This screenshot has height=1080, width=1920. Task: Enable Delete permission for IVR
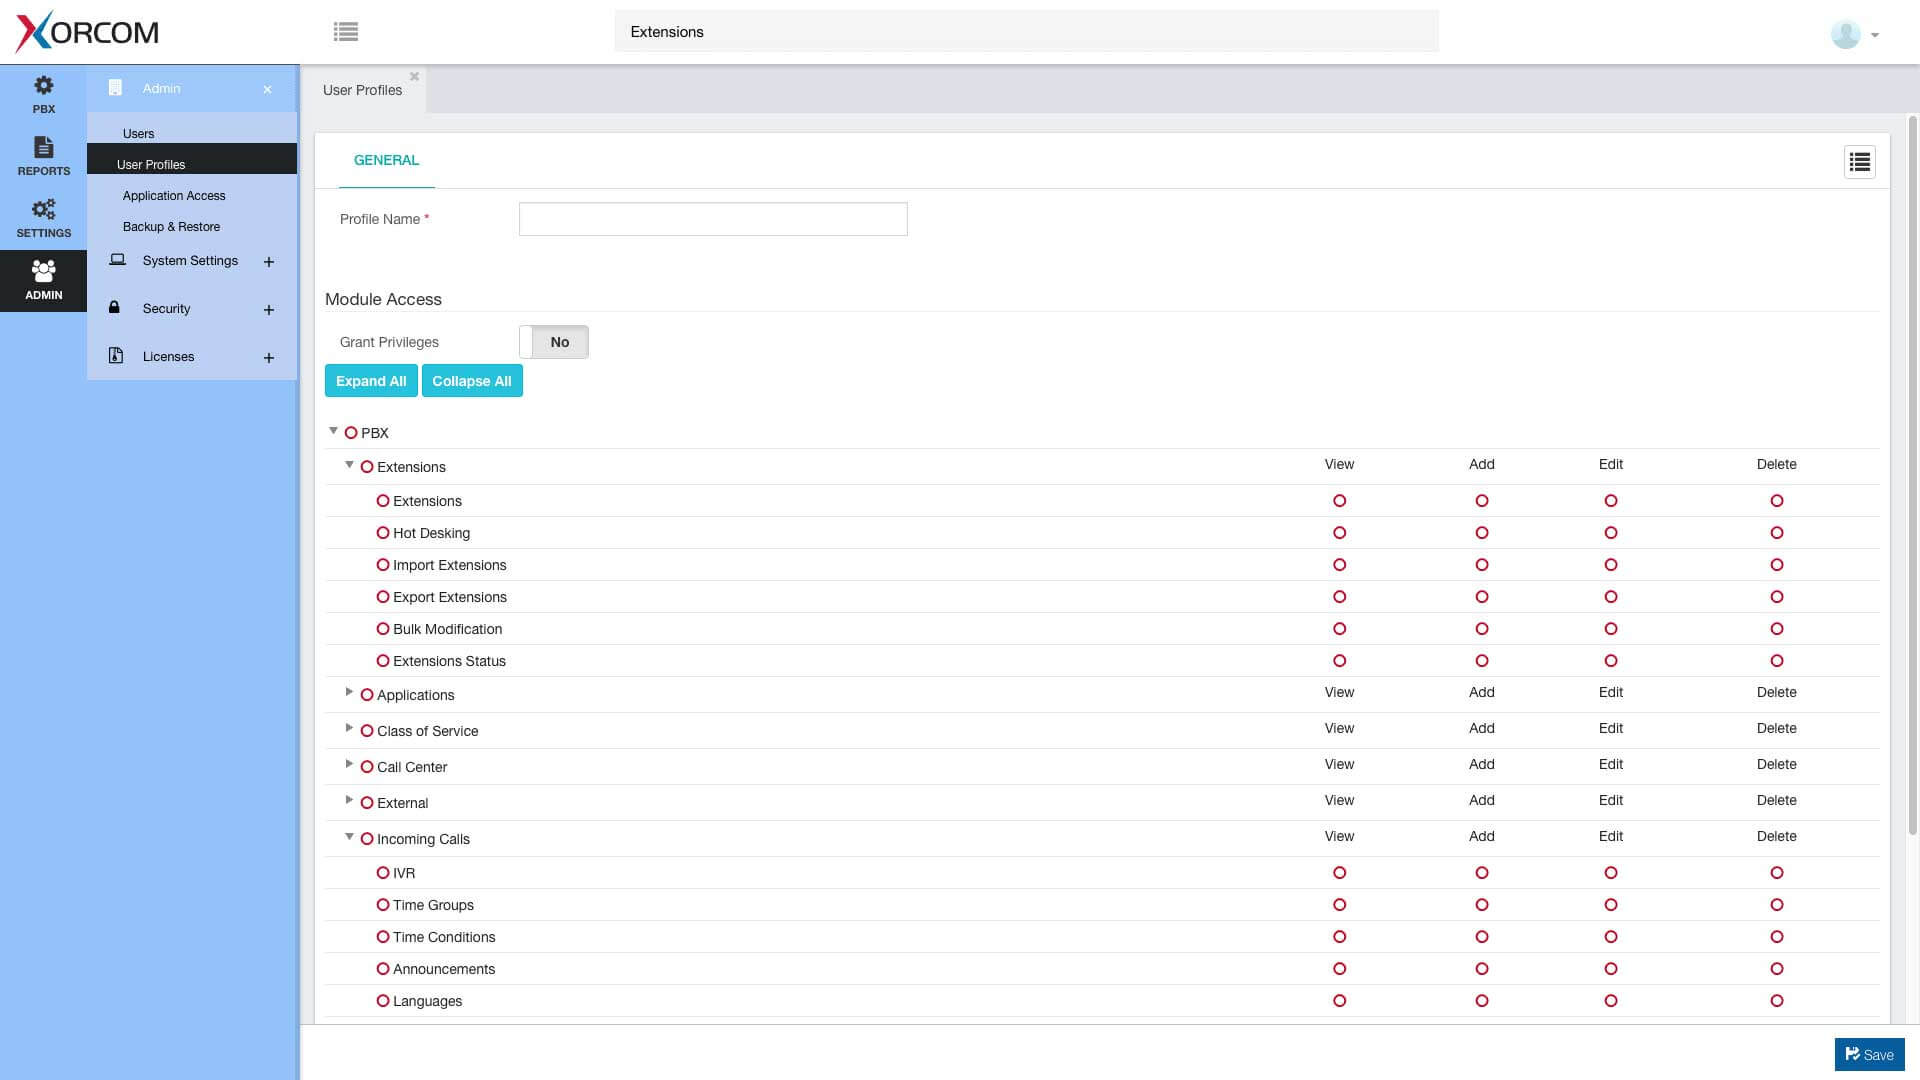tap(1777, 873)
